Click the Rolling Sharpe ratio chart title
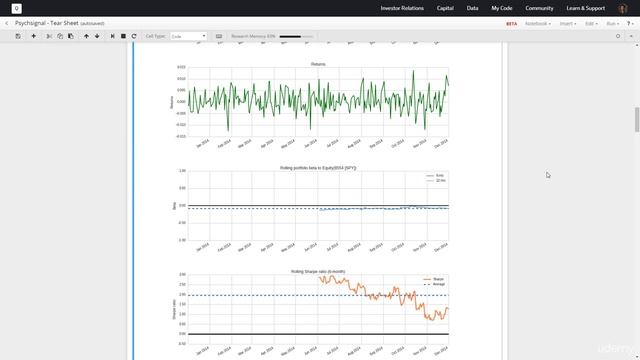Screen dimensions: 640x360 point(318,271)
